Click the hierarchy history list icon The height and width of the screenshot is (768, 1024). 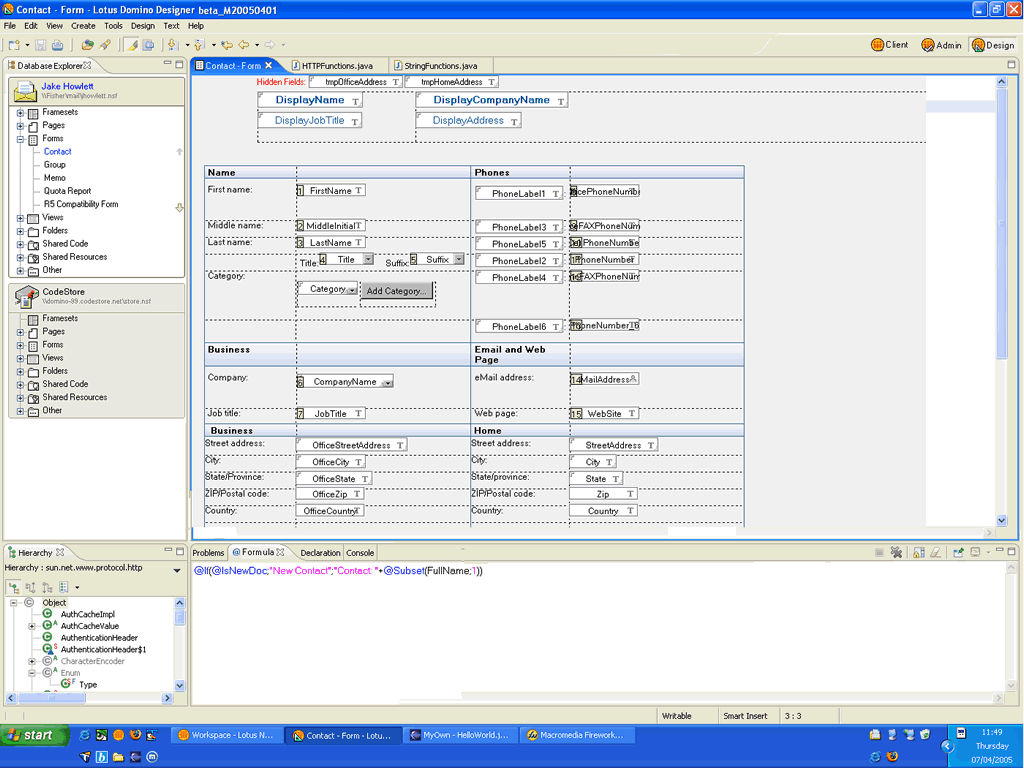64,587
